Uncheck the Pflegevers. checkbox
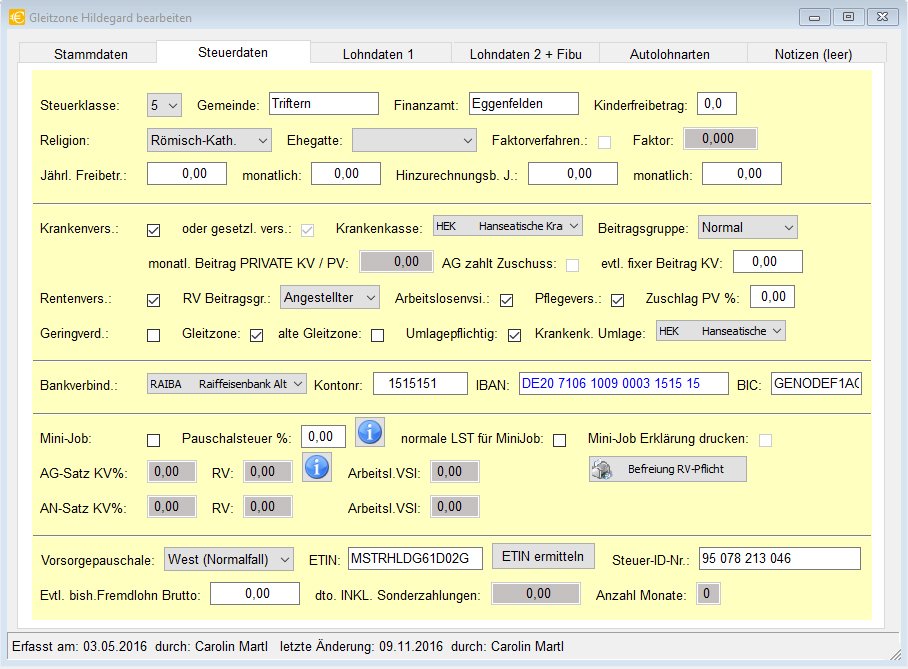The image size is (908, 669). 618,300
